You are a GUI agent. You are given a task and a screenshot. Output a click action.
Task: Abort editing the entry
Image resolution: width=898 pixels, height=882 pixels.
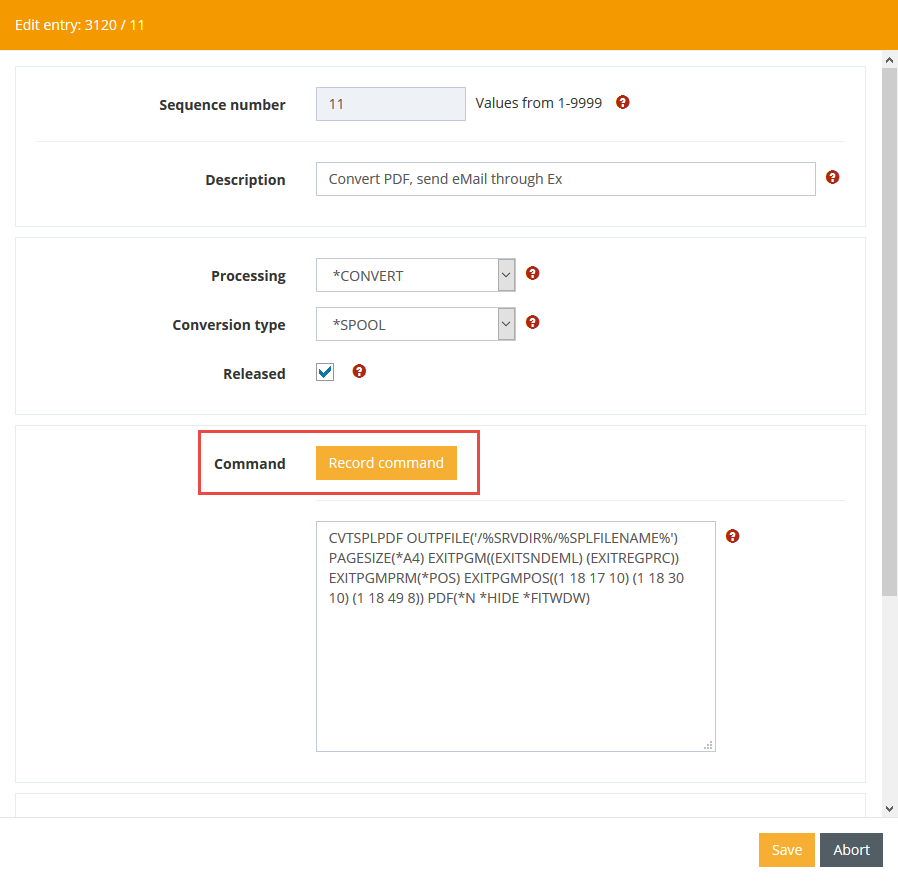[x=851, y=850]
